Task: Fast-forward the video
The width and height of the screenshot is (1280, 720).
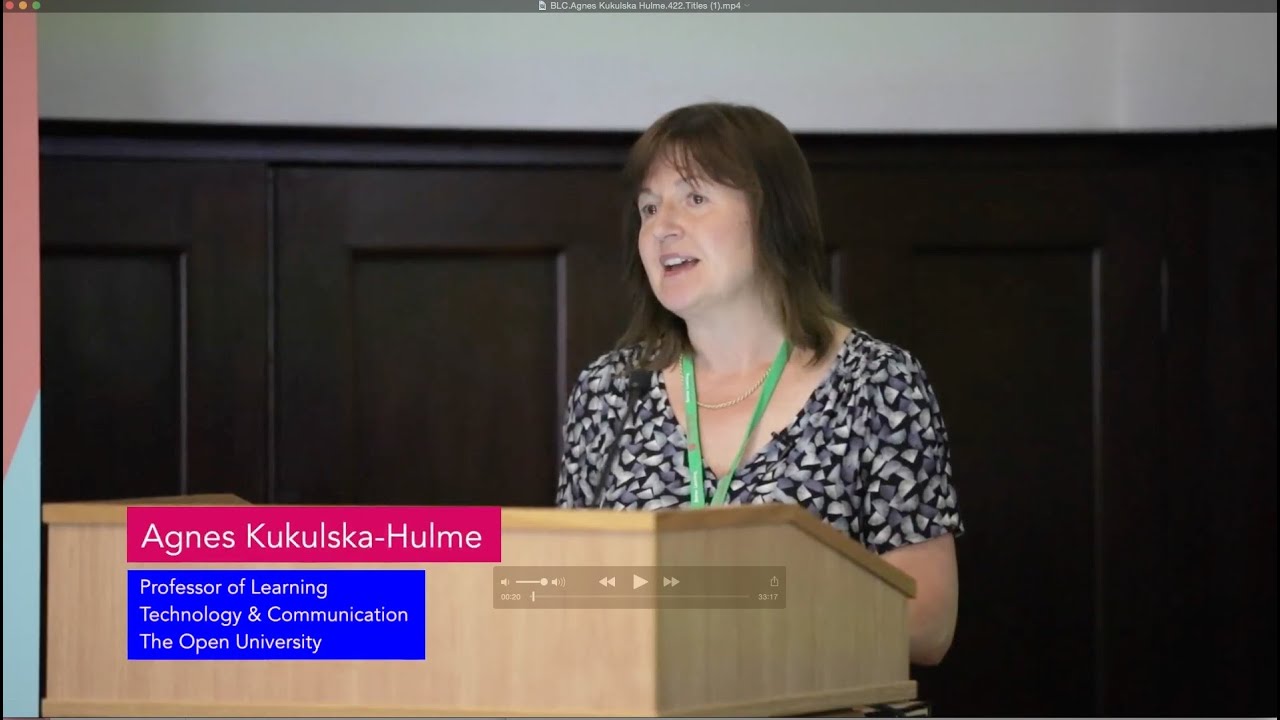Action: [672, 582]
